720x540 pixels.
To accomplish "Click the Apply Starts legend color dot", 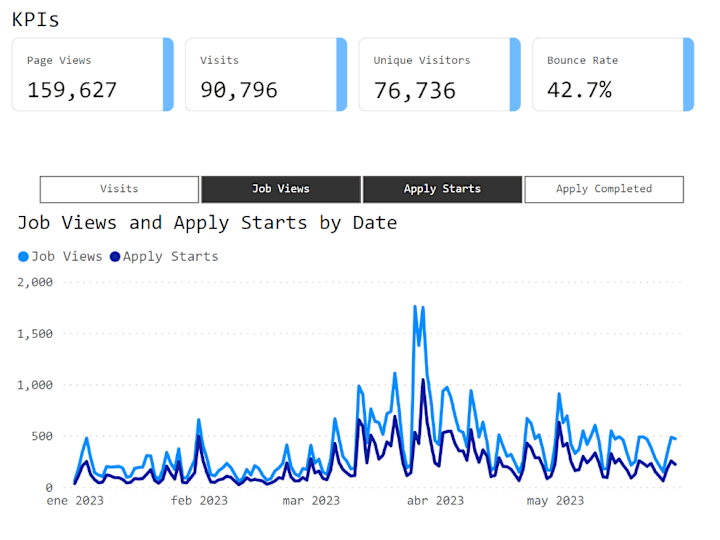I will click(x=115, y=257).
